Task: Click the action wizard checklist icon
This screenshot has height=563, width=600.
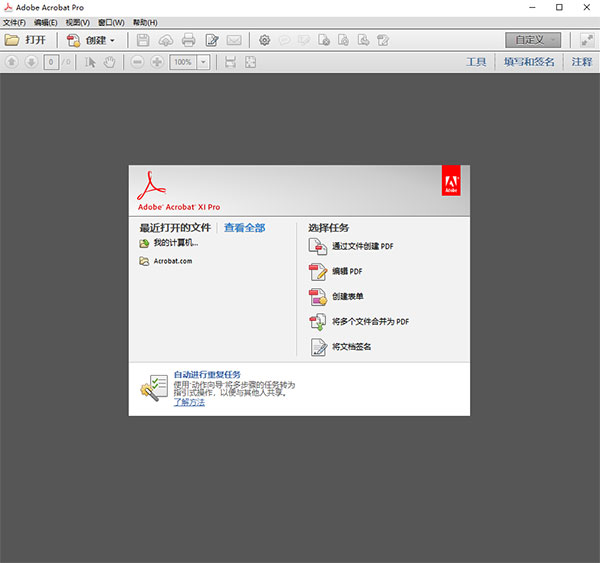Action: [154, 388]
